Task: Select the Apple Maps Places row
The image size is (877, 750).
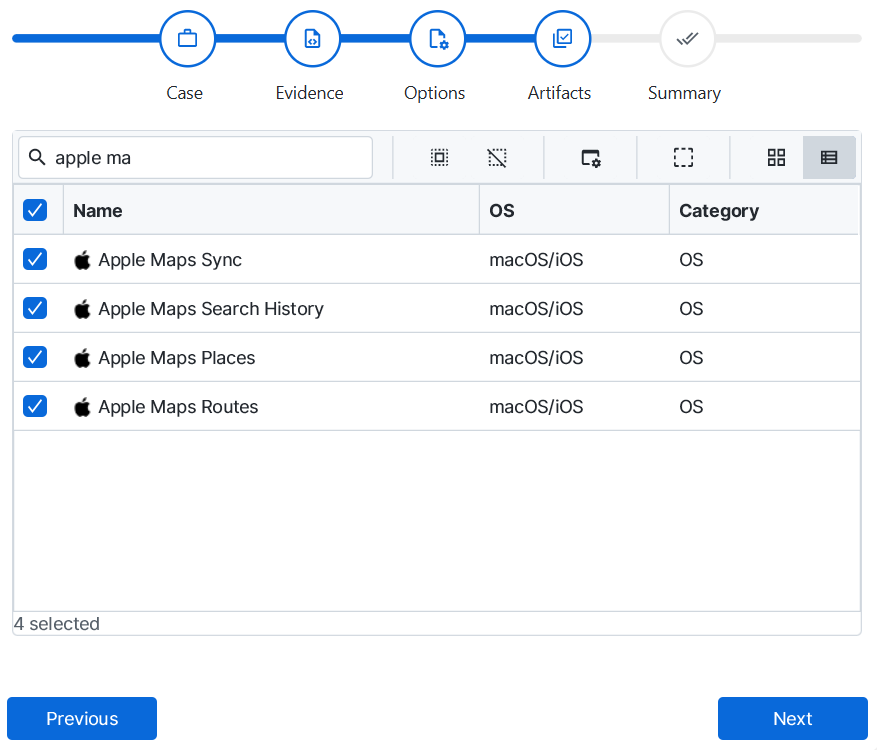Action: pos(177,358)
